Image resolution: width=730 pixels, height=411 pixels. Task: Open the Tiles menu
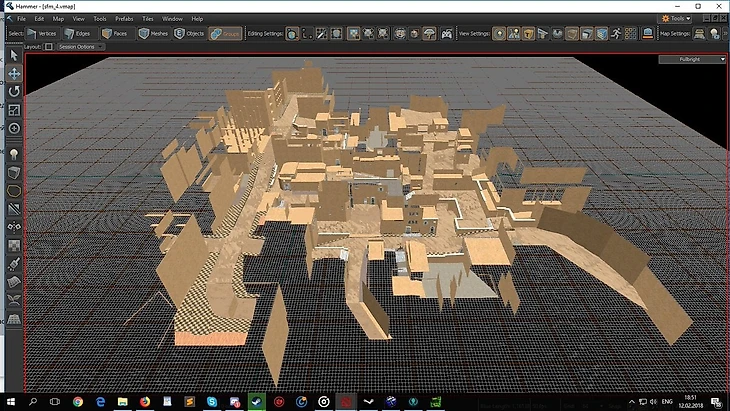(x=148, y=18)
